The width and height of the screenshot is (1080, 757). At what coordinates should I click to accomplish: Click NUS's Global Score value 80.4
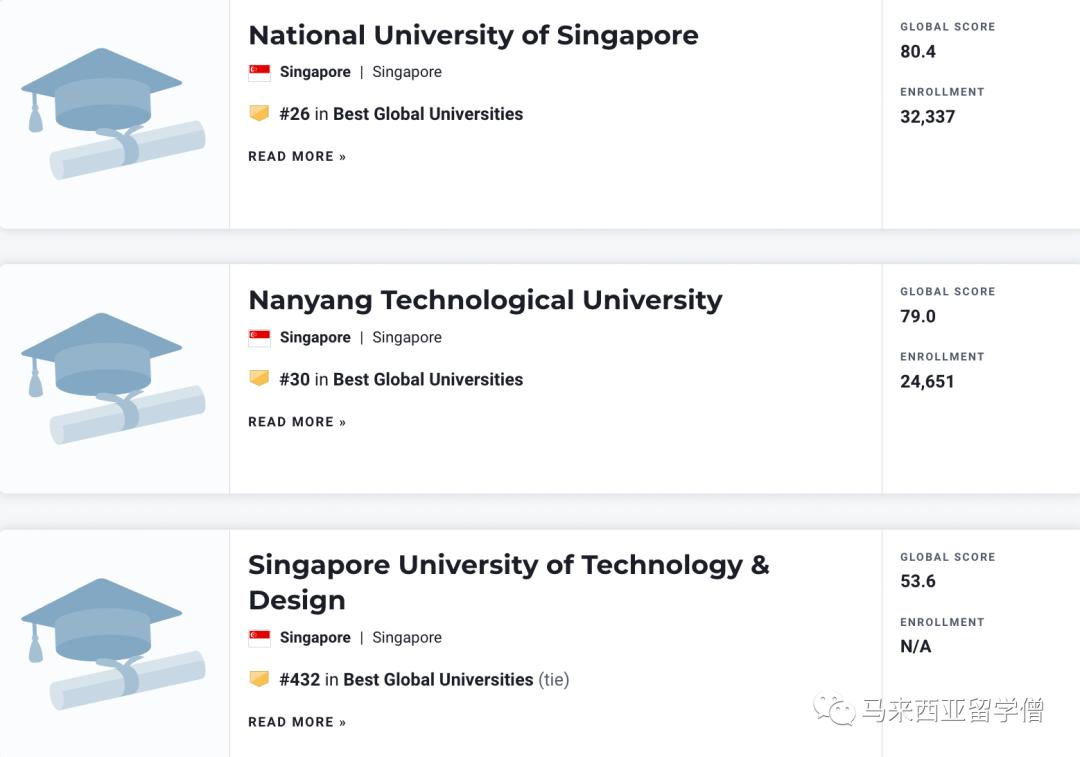click(x=917, y=51)
